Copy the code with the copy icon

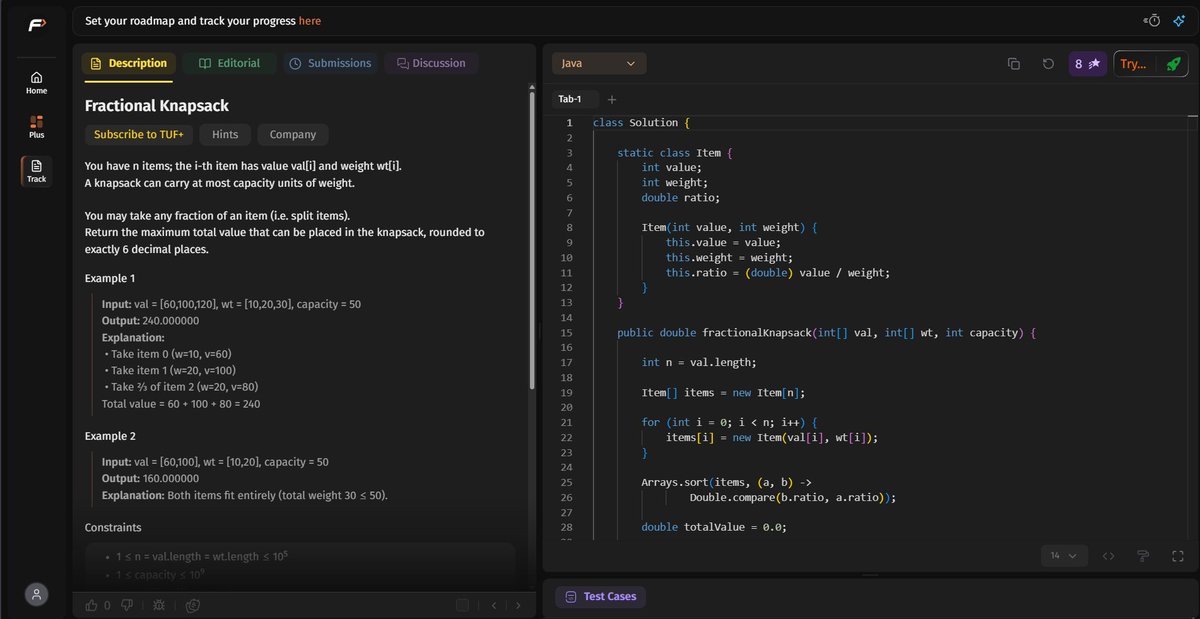point(1014,63)
